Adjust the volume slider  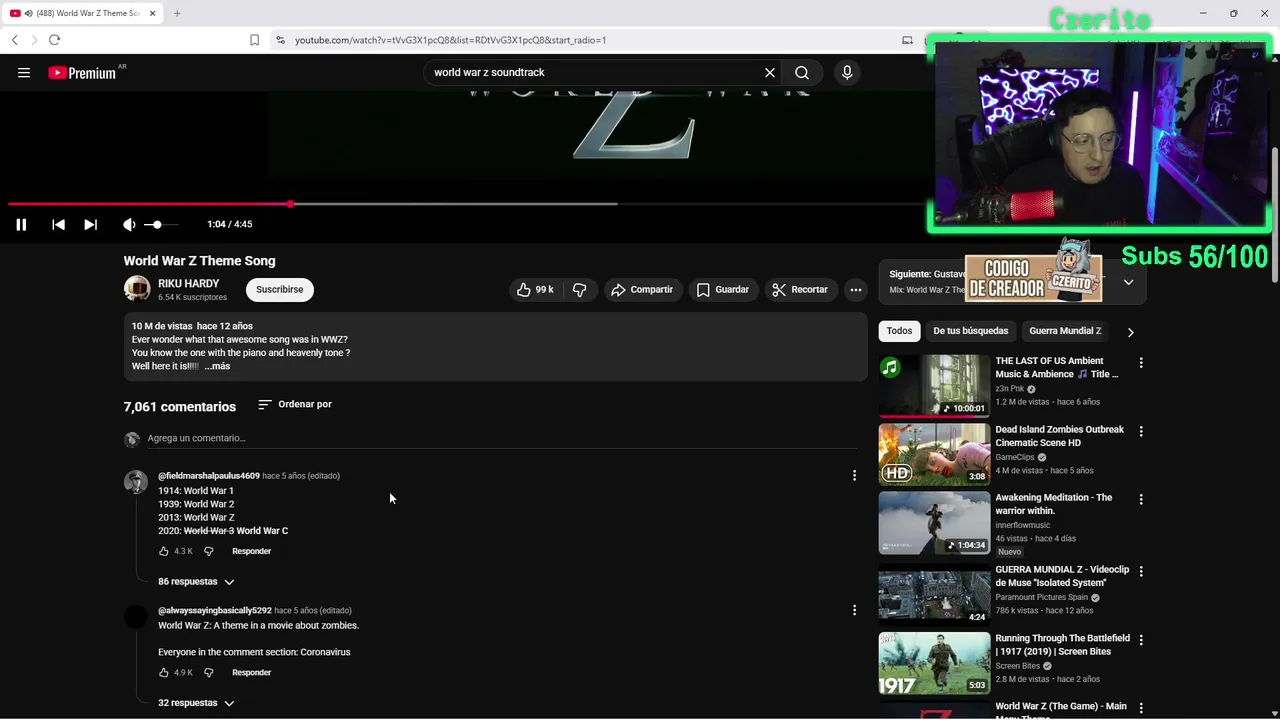[x=160, y=224]
